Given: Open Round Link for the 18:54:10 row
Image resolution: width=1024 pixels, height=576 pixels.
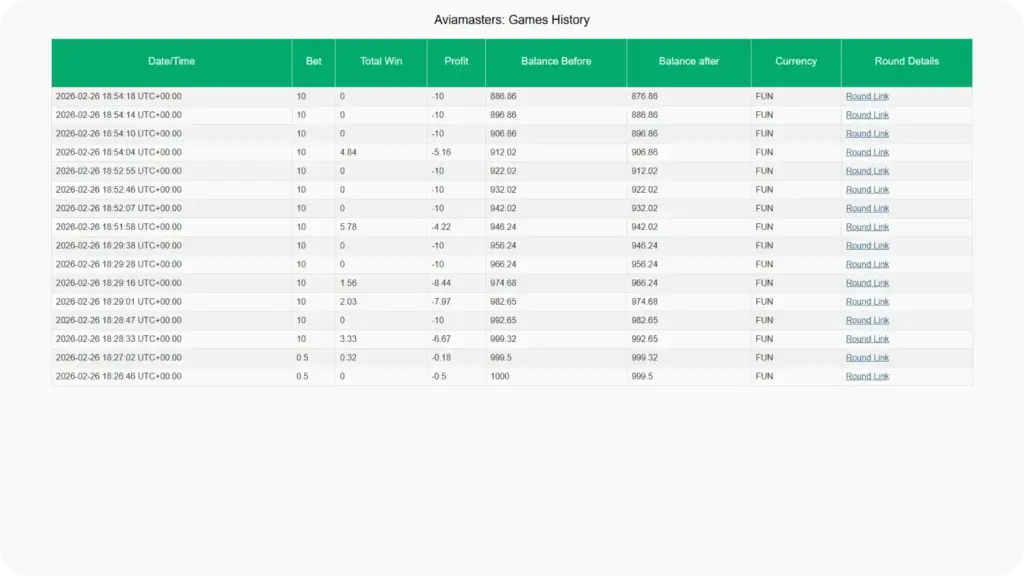Looking at the screenshot, I should (867, 133).
